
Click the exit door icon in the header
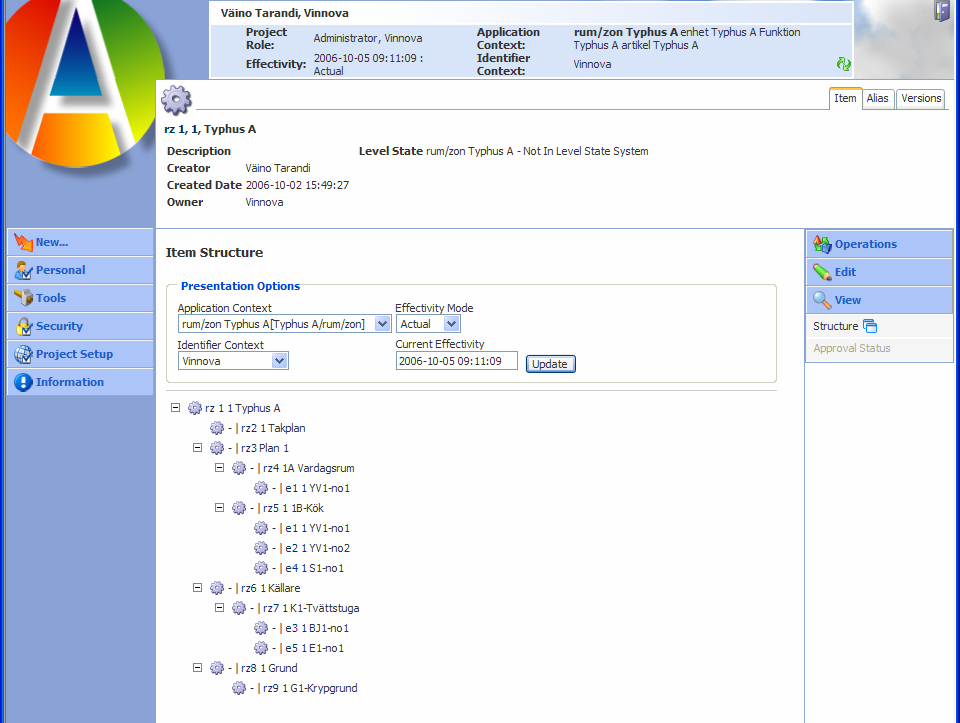tap(942, 11)
